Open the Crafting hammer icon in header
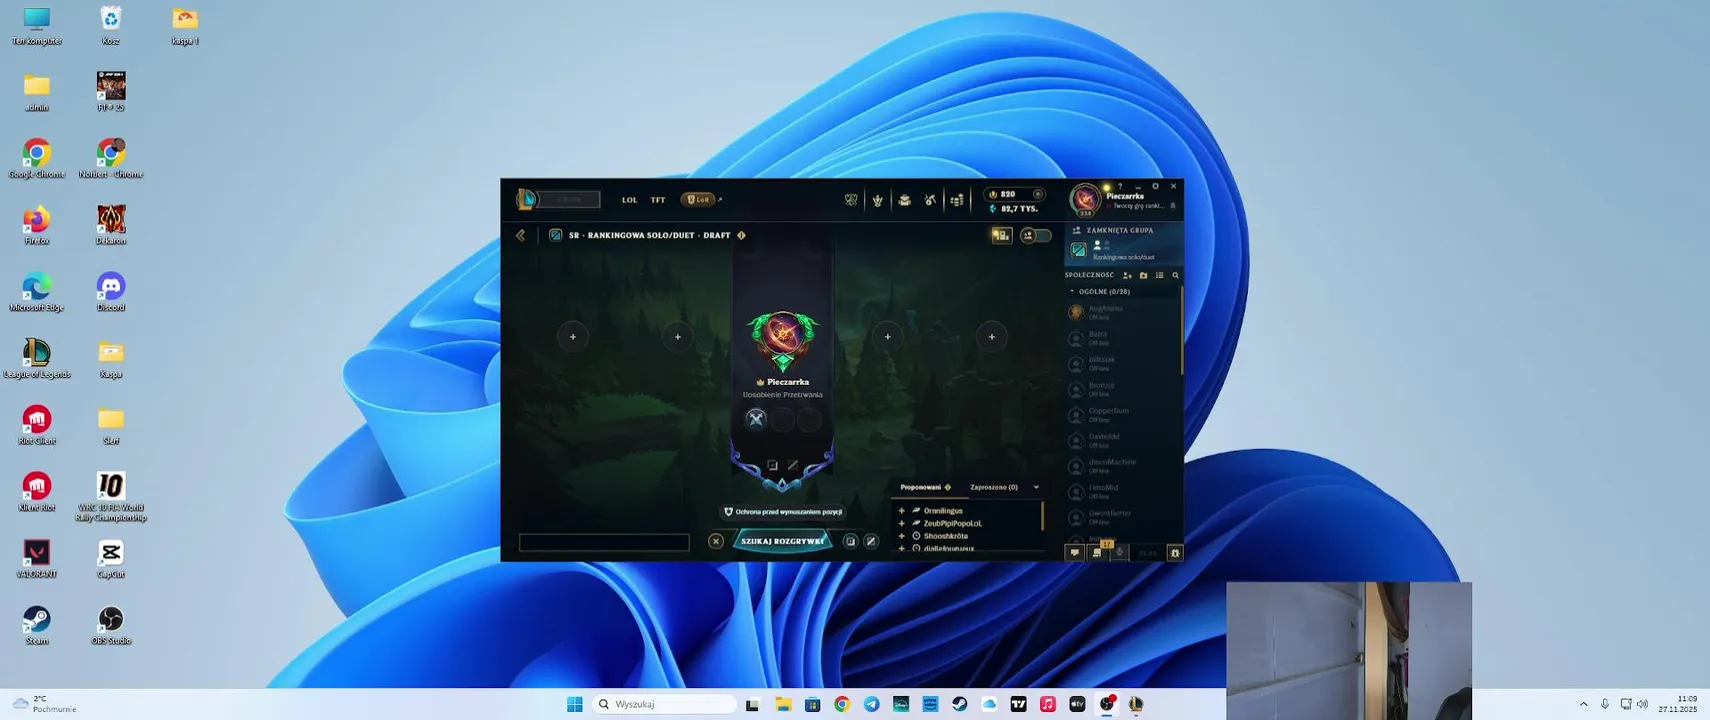 point(931,200)
